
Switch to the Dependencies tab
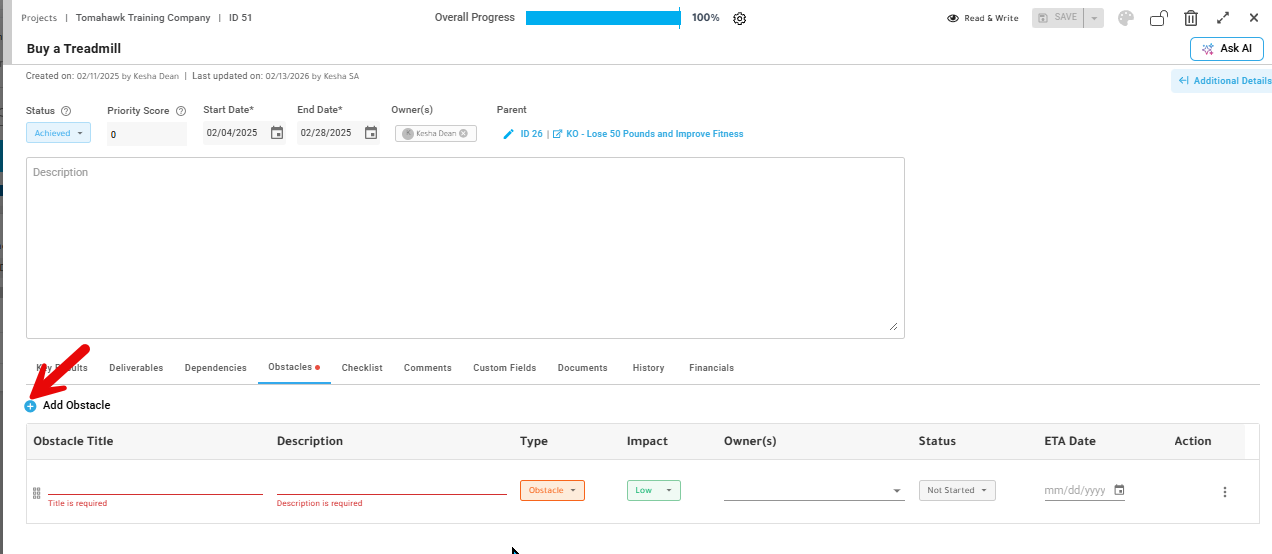(216, 368)
